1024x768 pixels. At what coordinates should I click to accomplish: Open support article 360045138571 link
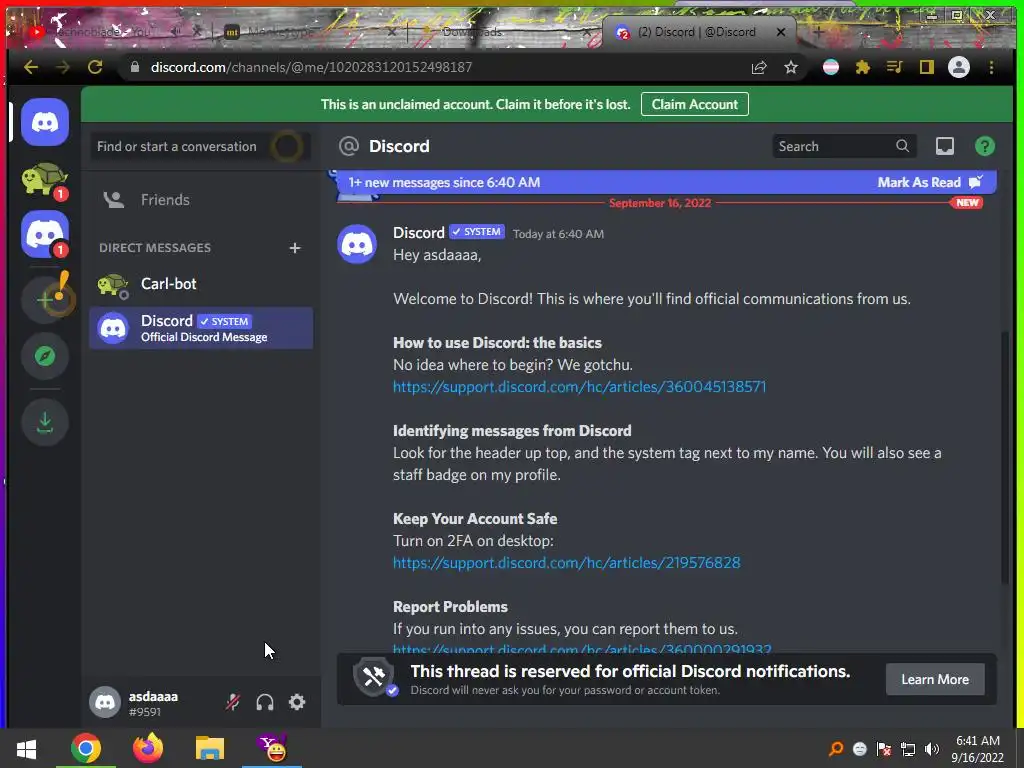[579, 387]
